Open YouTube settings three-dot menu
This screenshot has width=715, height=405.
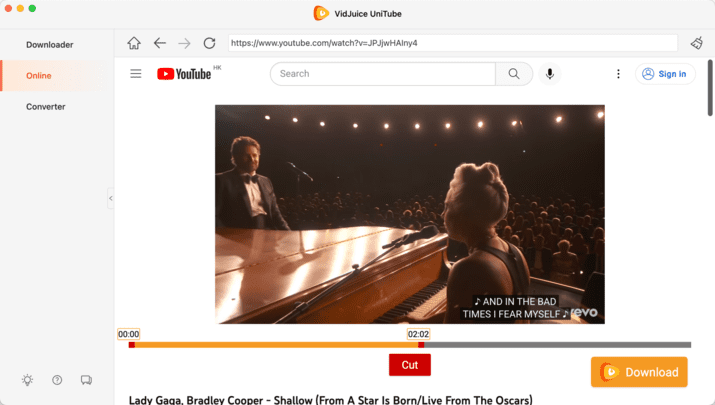click(x=618, y=73)
